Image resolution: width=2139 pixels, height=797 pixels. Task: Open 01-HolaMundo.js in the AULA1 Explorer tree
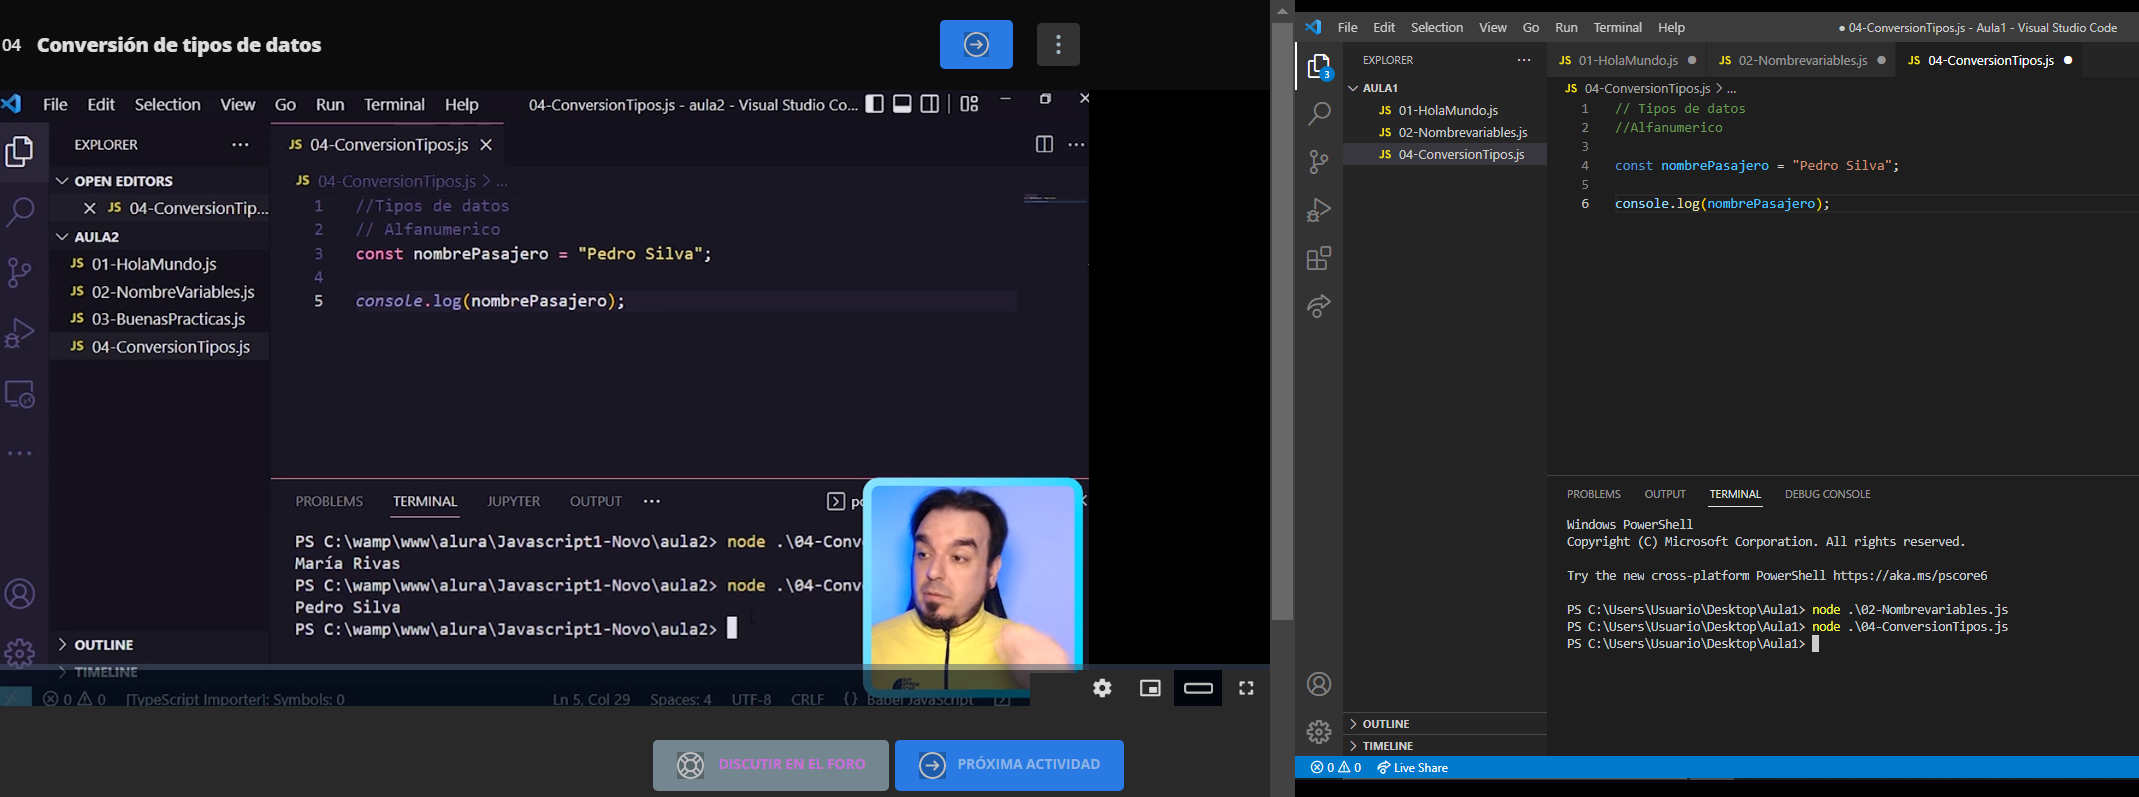[x=1445, y=110]
